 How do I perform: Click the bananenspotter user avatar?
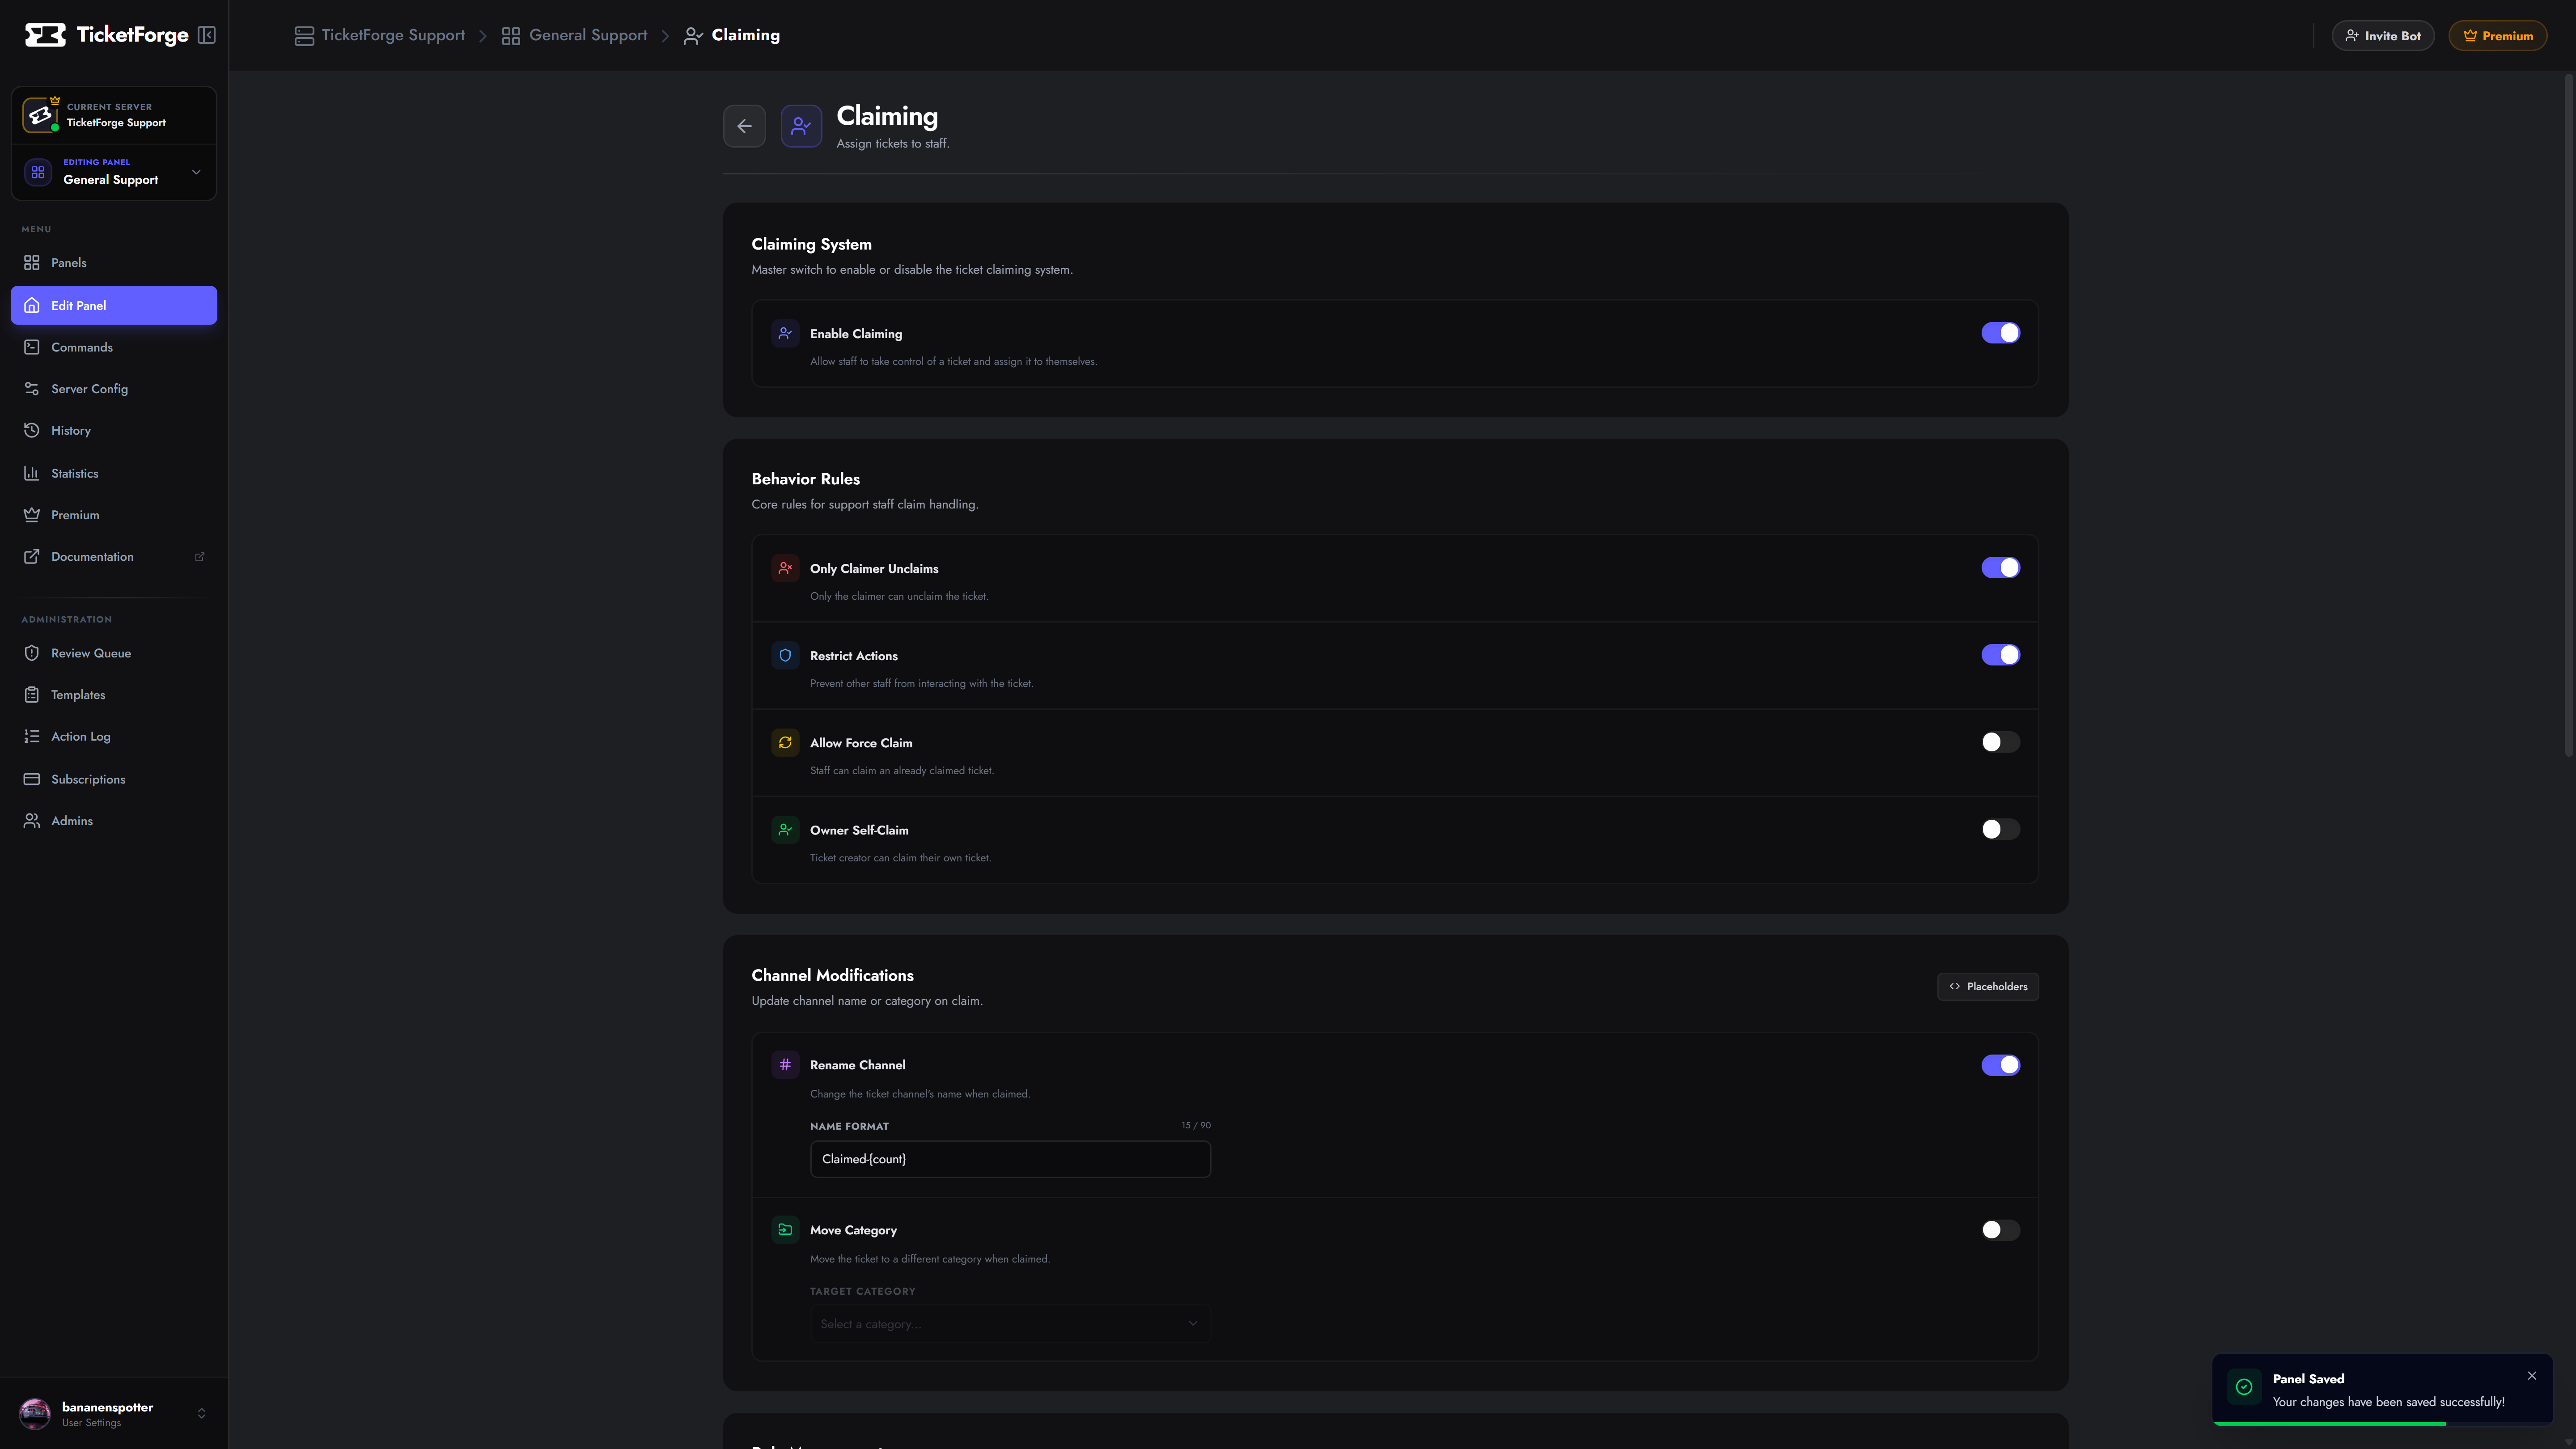tap(35, 1413)
